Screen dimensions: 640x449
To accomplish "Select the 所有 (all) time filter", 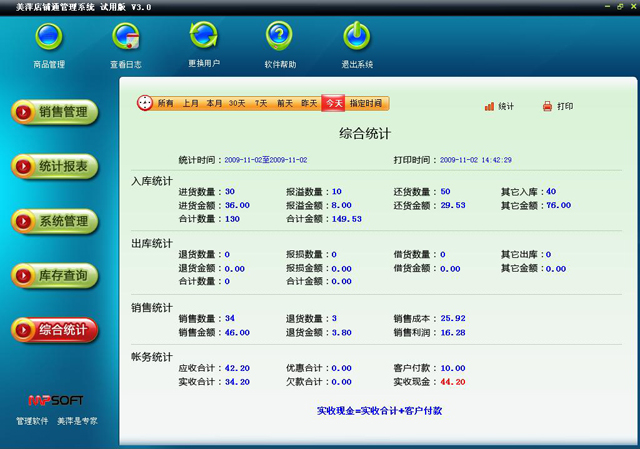I will 165,103.
